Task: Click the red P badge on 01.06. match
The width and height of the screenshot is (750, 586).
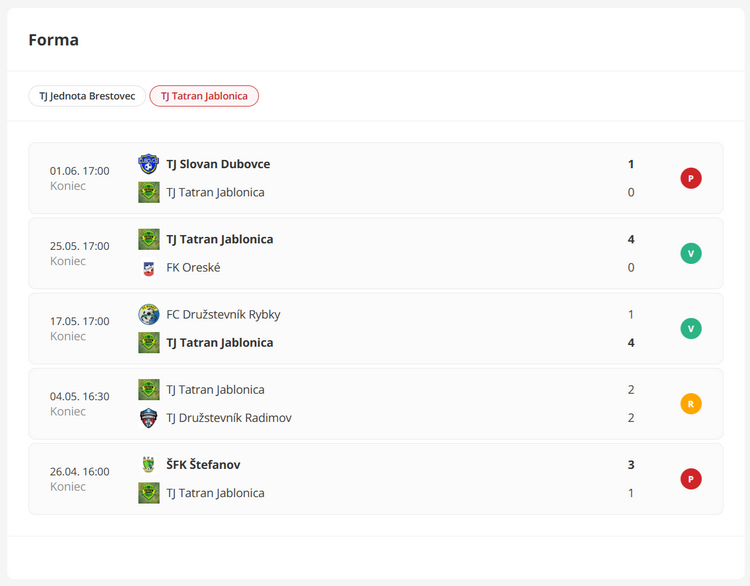Action: click(x=691, y=178)
